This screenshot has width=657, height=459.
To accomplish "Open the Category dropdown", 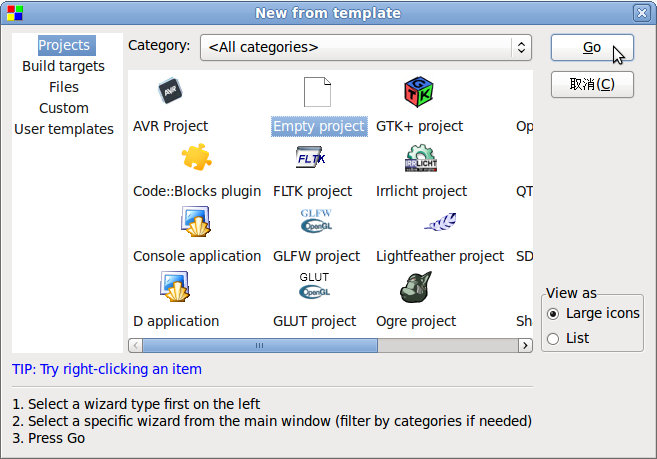I will [x=366, y=47].
